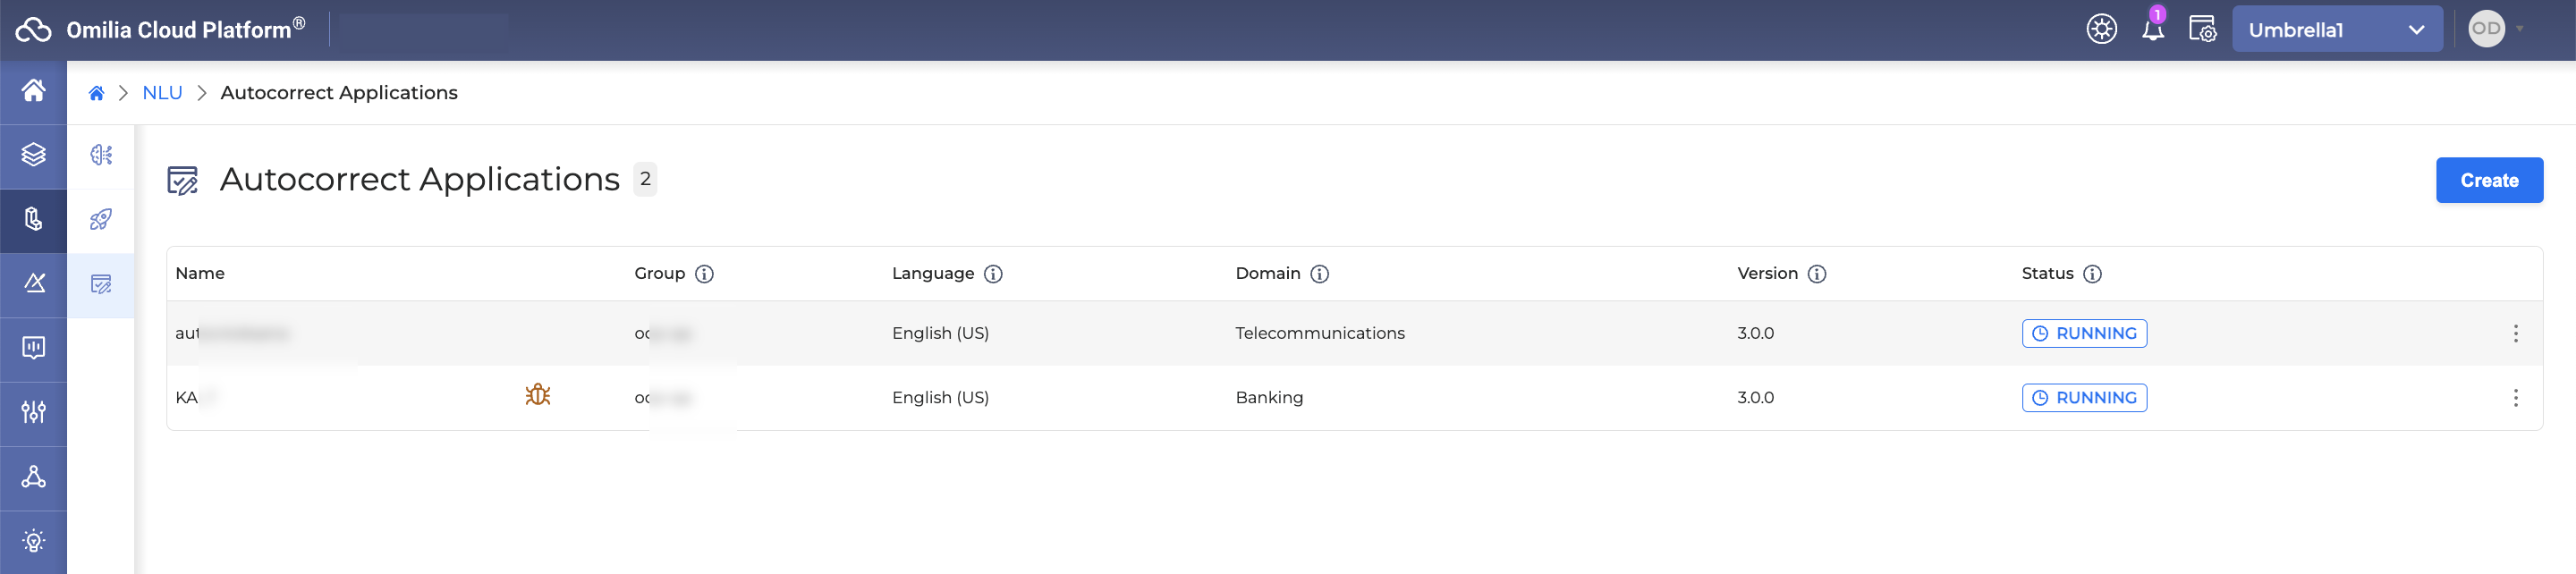Image resolution: width=2576 pixels, height=574 pixels.
Task: Click the network nodes sidebar icon
Action: click(x=33, y=477)
